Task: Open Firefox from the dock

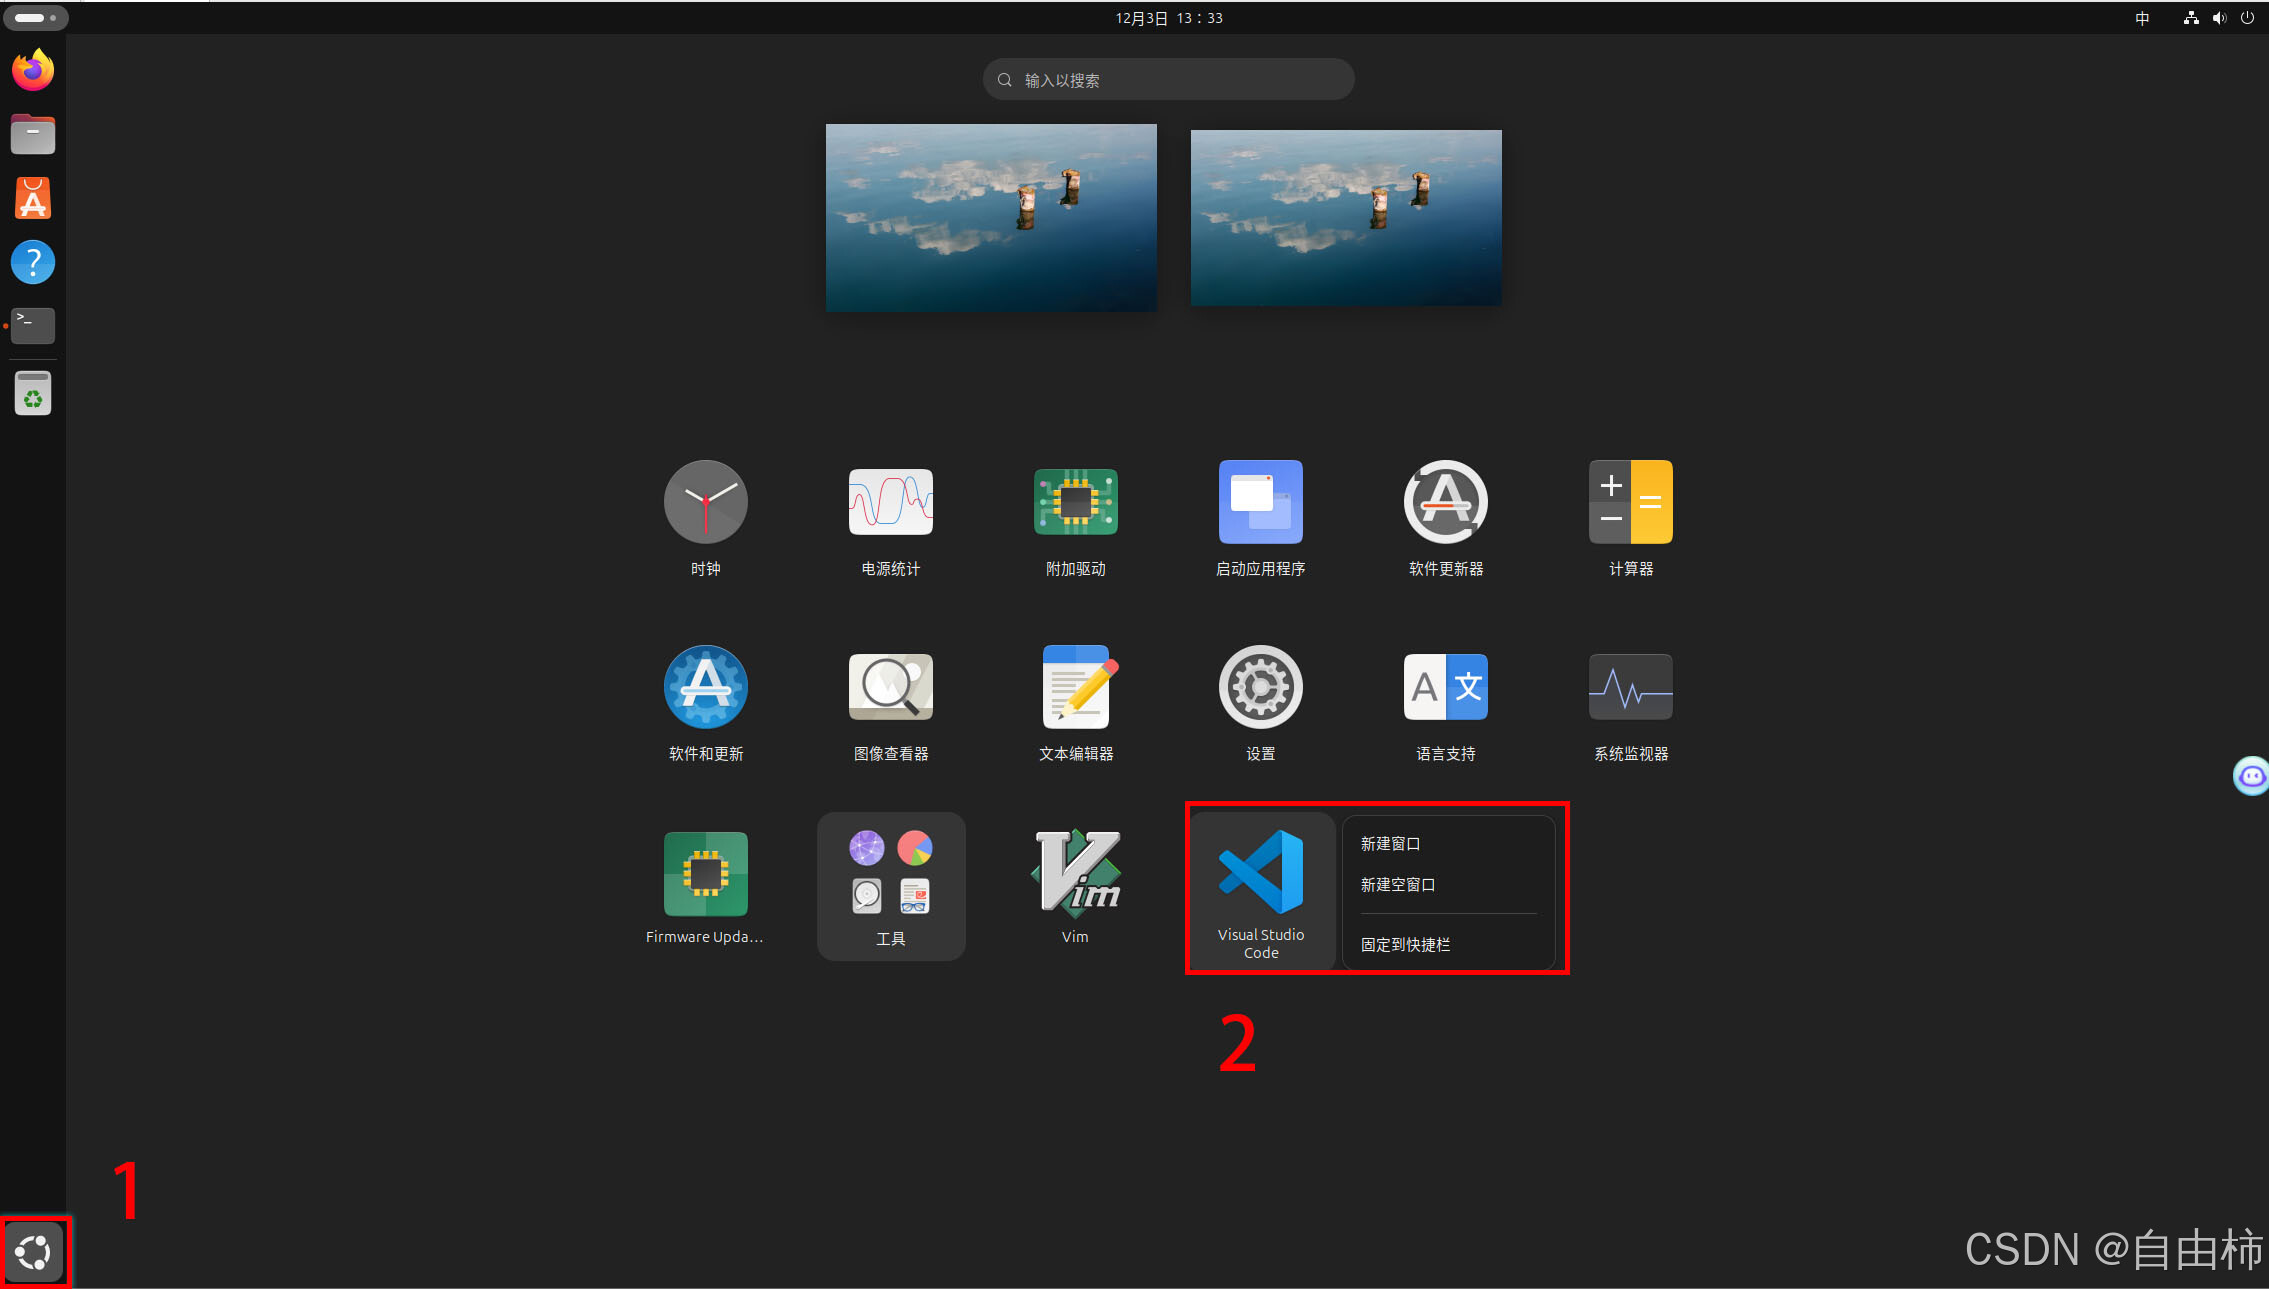Action: (33, 70)
